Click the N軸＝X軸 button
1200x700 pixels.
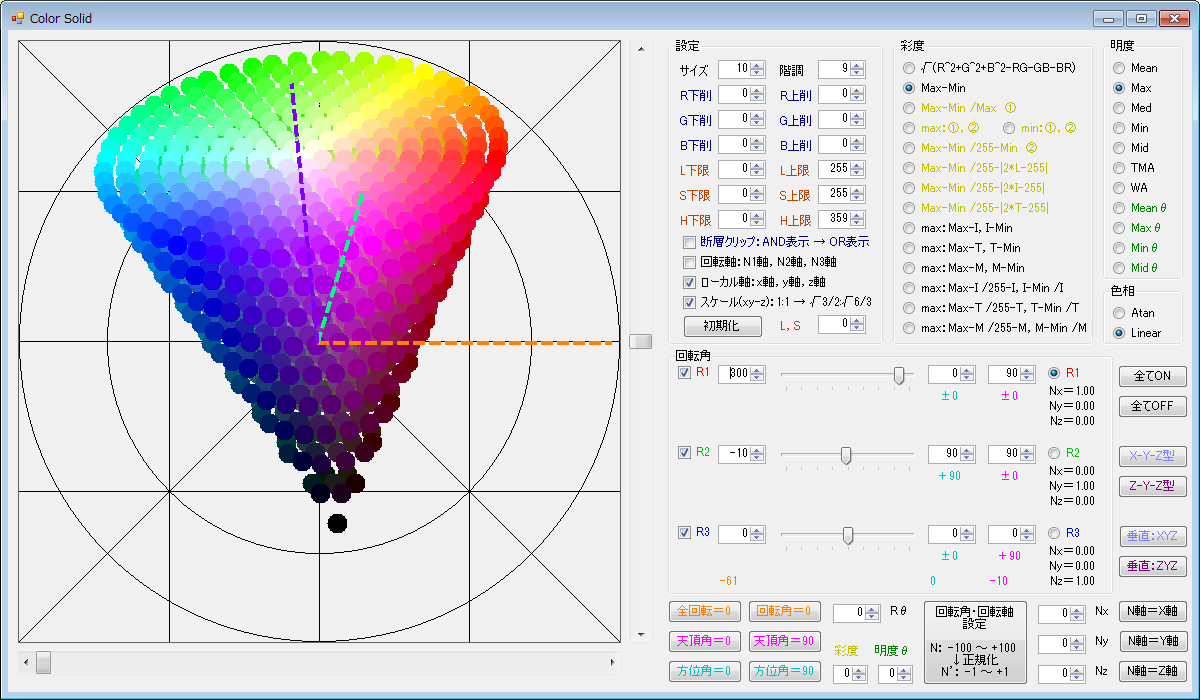pos(1153,611)
